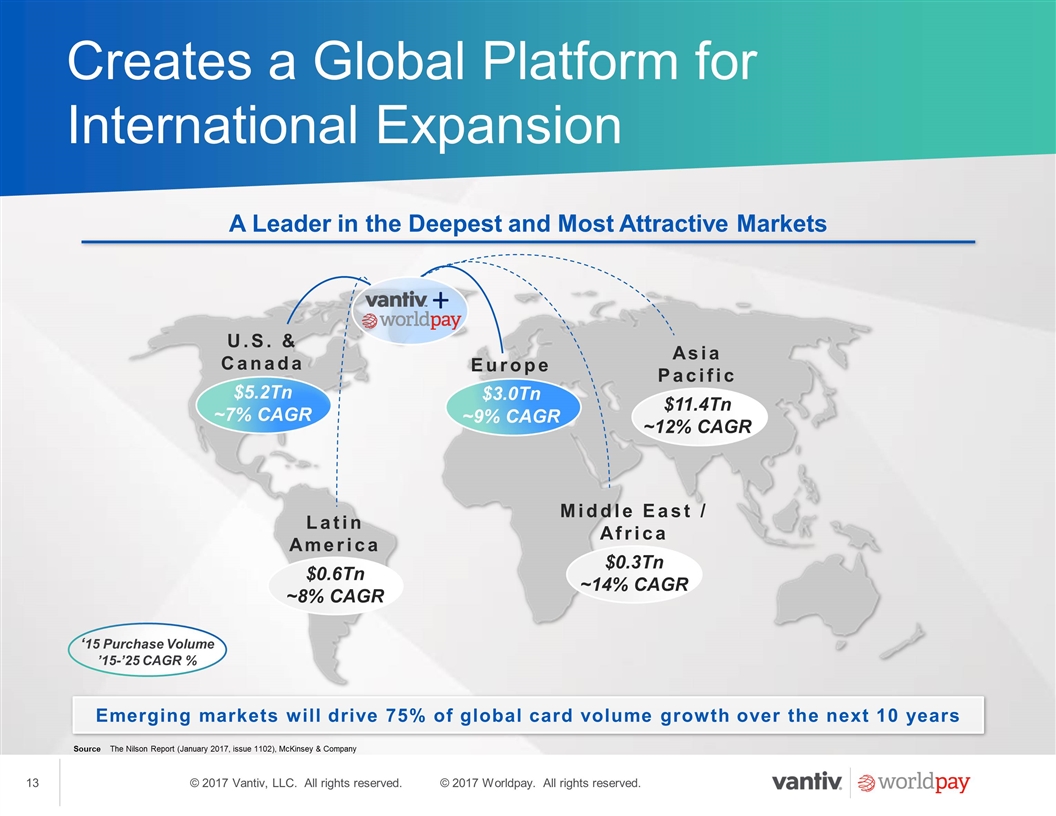Click the U.S. & Canada region label
The width and height of the screenshot is (1056, 816).
click(x=261, y=352)
